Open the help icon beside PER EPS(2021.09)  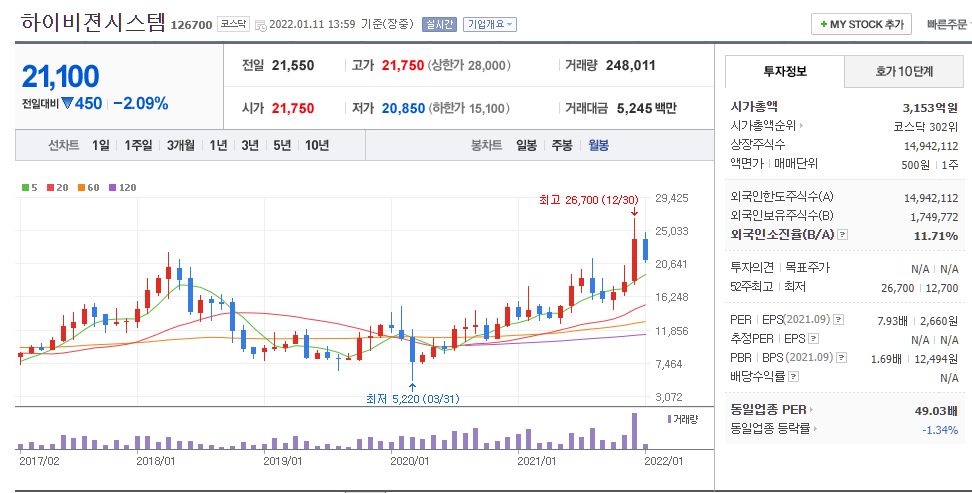(x=838, y=319)
